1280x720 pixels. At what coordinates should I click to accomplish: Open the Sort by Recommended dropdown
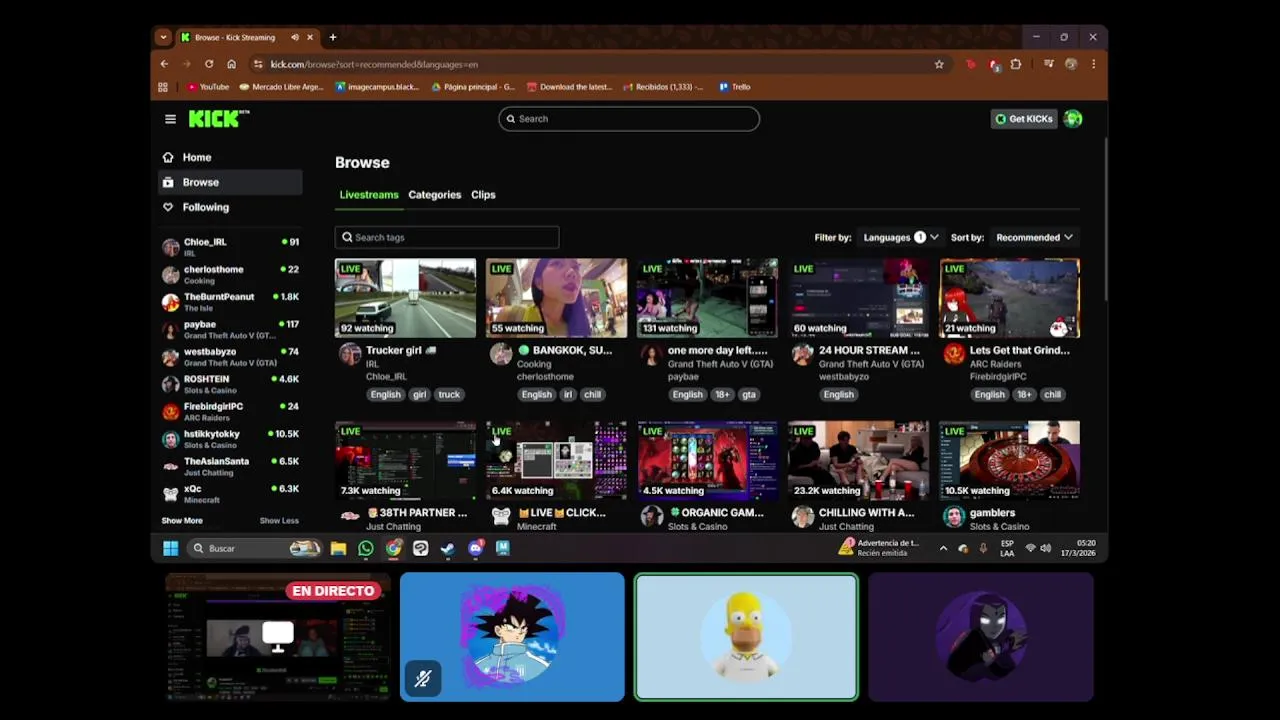pyautogui.click(x=1034, y=237)
